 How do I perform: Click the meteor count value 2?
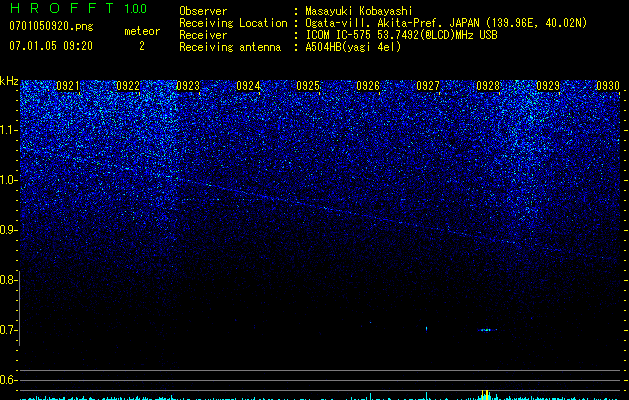142,46
